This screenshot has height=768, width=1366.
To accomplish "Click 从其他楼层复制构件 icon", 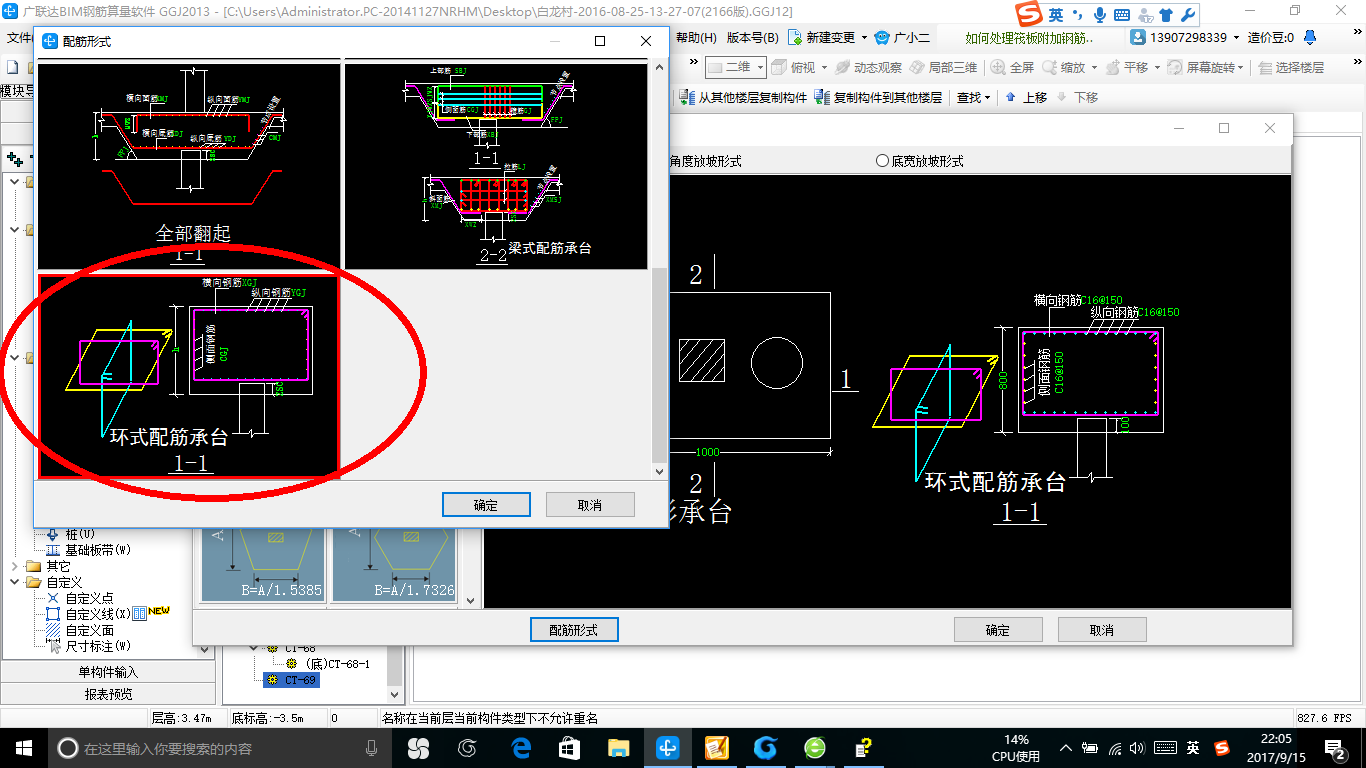I will 687,97.
